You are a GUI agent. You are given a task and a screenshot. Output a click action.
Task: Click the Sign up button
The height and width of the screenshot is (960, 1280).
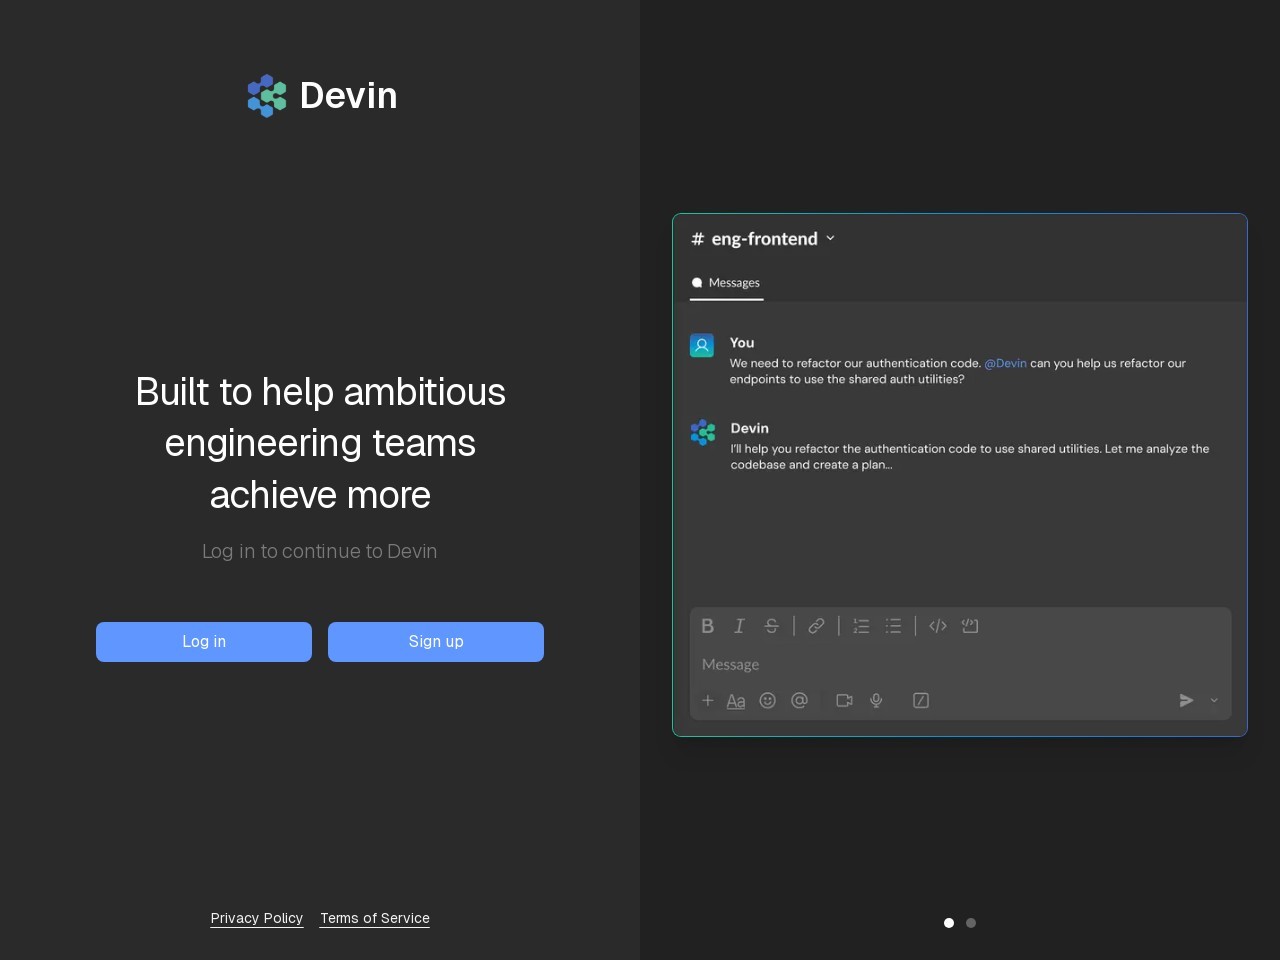pyautogui.click(x=436, y=641)
